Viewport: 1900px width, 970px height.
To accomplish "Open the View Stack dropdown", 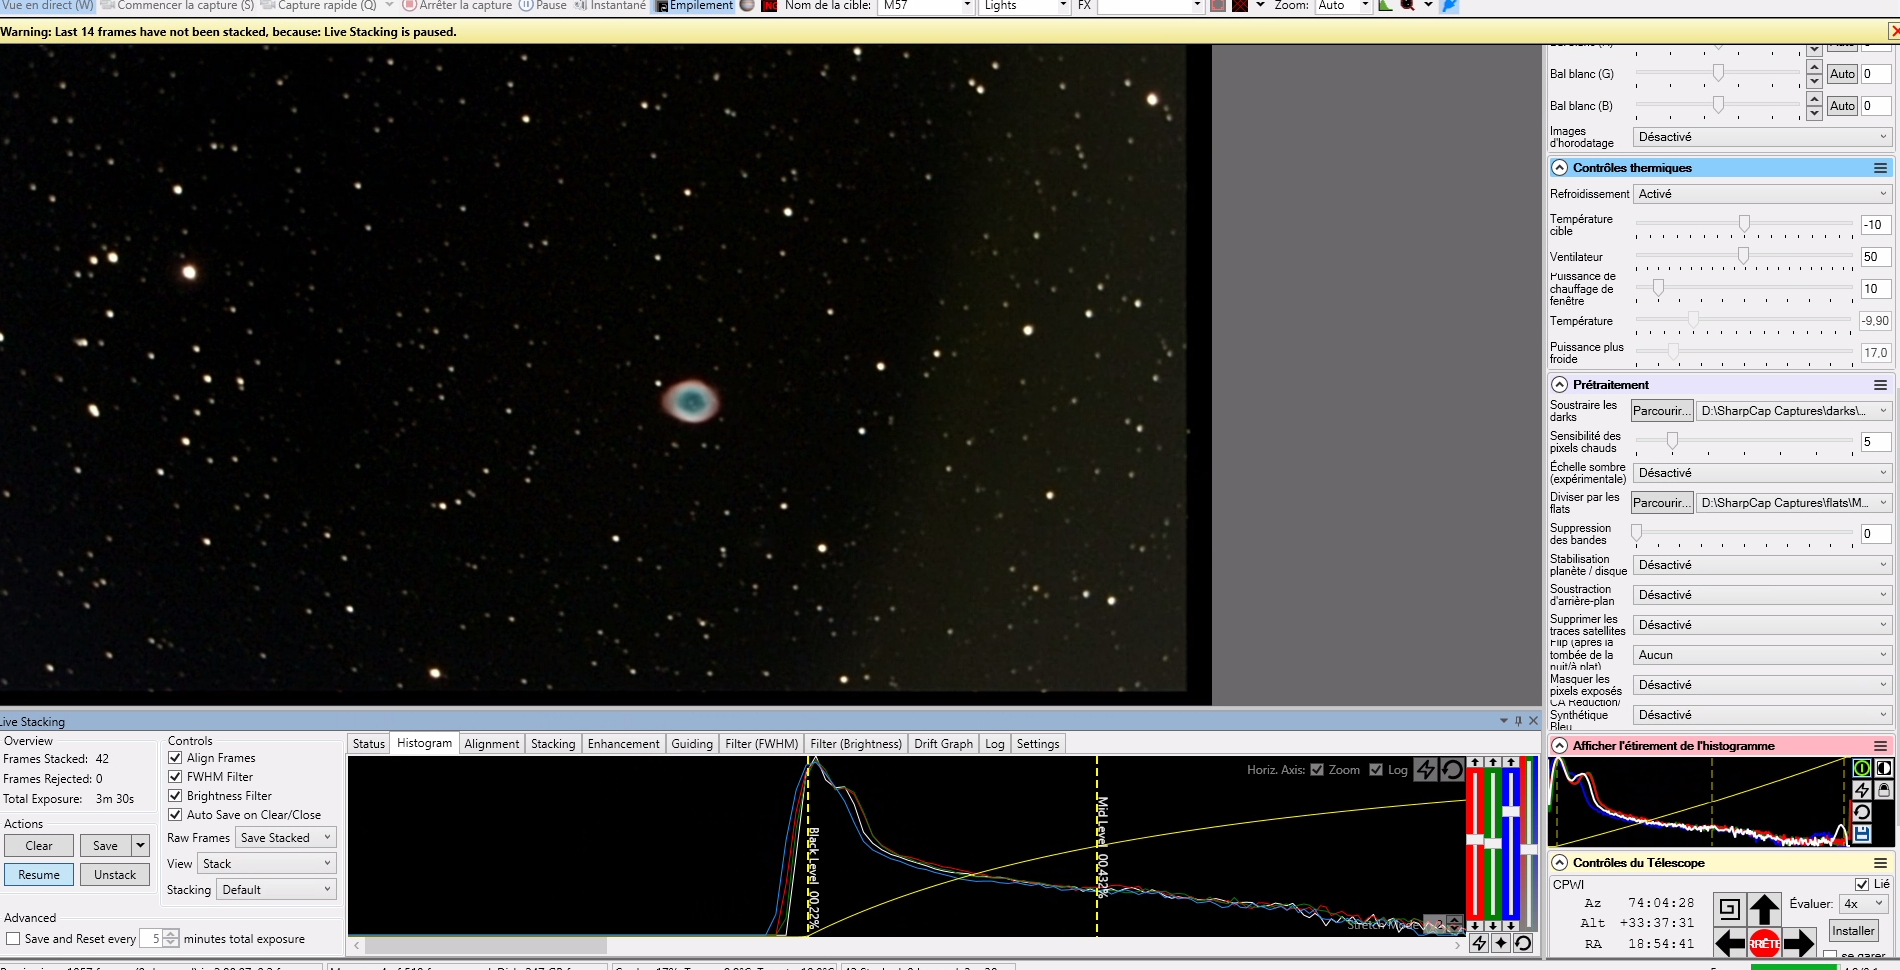I will pyautogui.click(x=267, y=864).
